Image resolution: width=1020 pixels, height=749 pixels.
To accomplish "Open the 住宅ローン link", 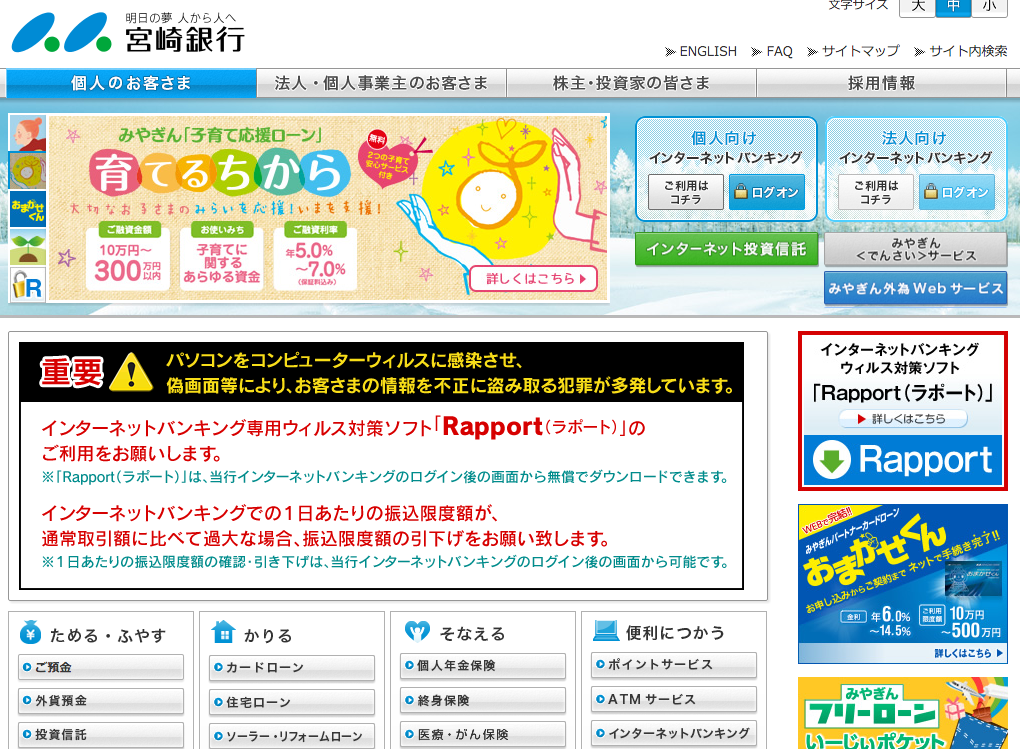I will pyautogui.click(x=292, y=702).
